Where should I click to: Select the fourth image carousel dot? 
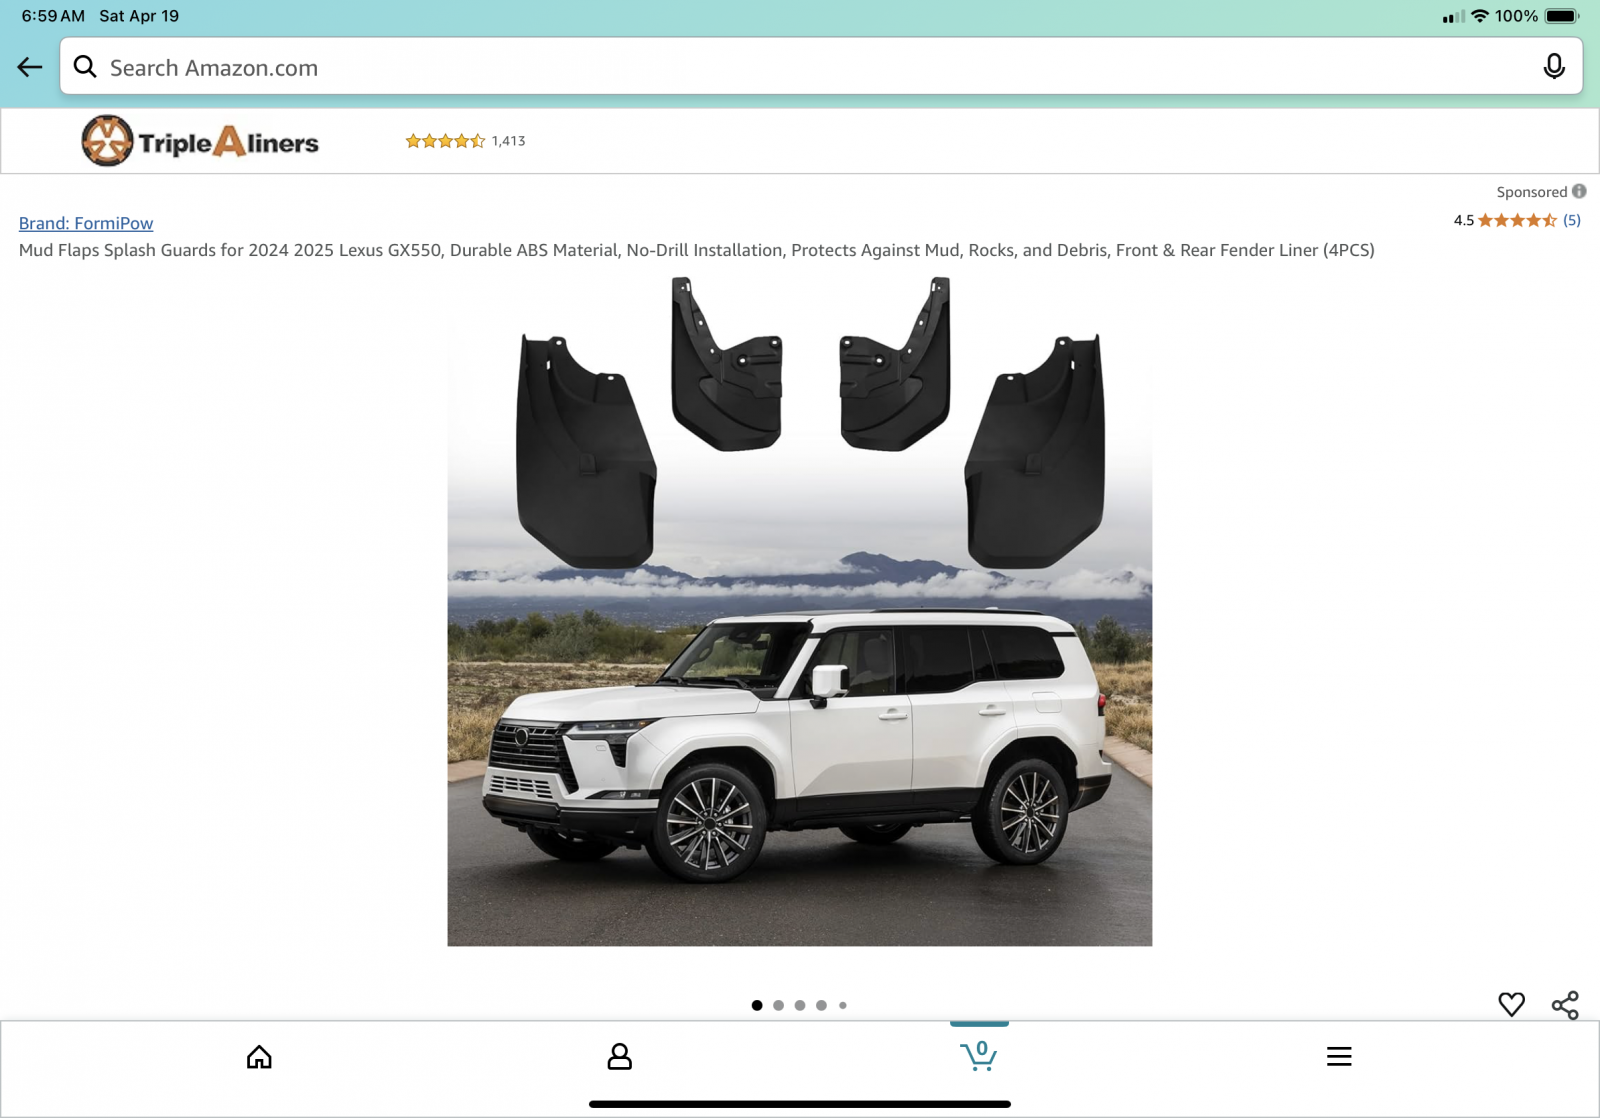pyautogui.click(x=821, y=1005)
